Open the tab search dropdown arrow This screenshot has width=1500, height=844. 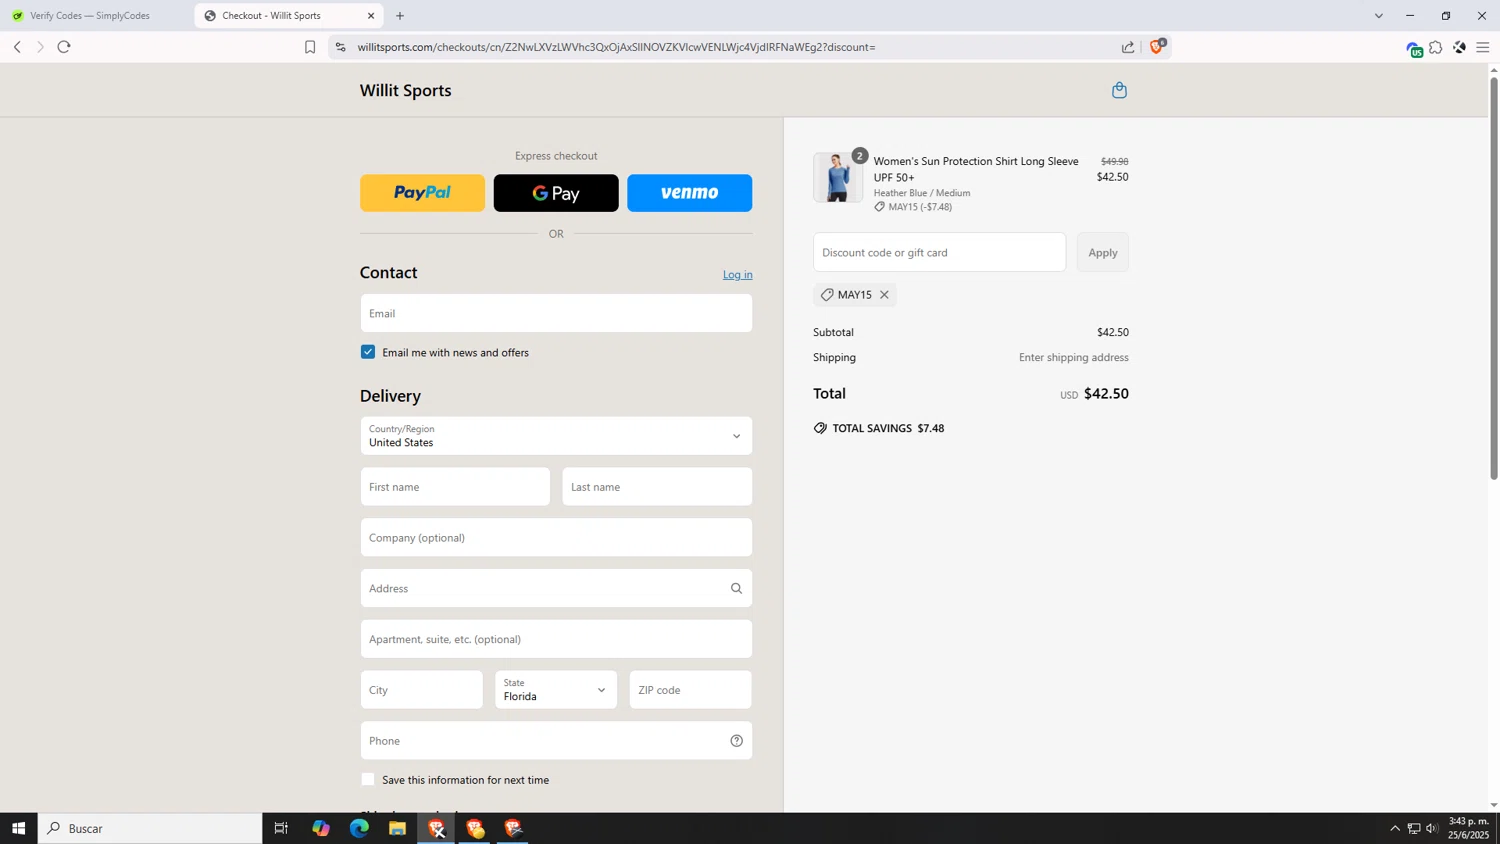(x=1378, y=16)
